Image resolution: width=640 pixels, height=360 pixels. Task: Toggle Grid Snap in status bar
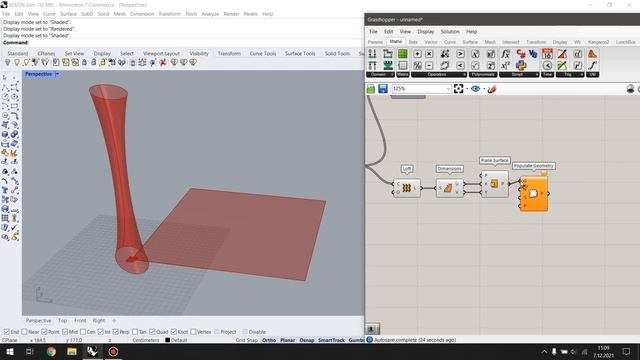(247, 340)
